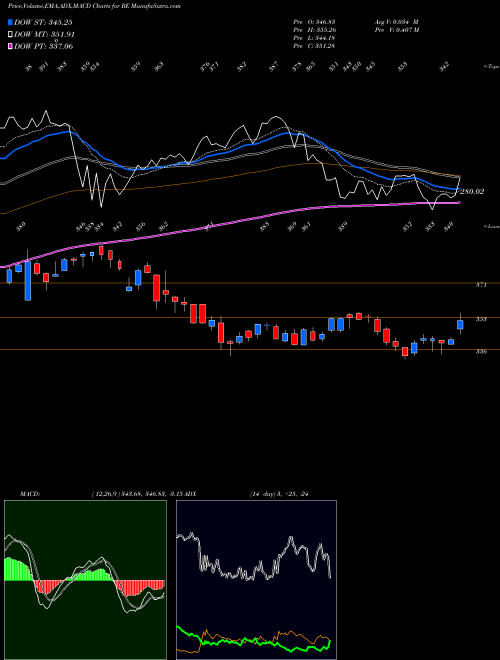The height and width of the screenshot is (660, 500).
Task: Click the tall blue candlestick near the left
Action: tap(28, 281)
